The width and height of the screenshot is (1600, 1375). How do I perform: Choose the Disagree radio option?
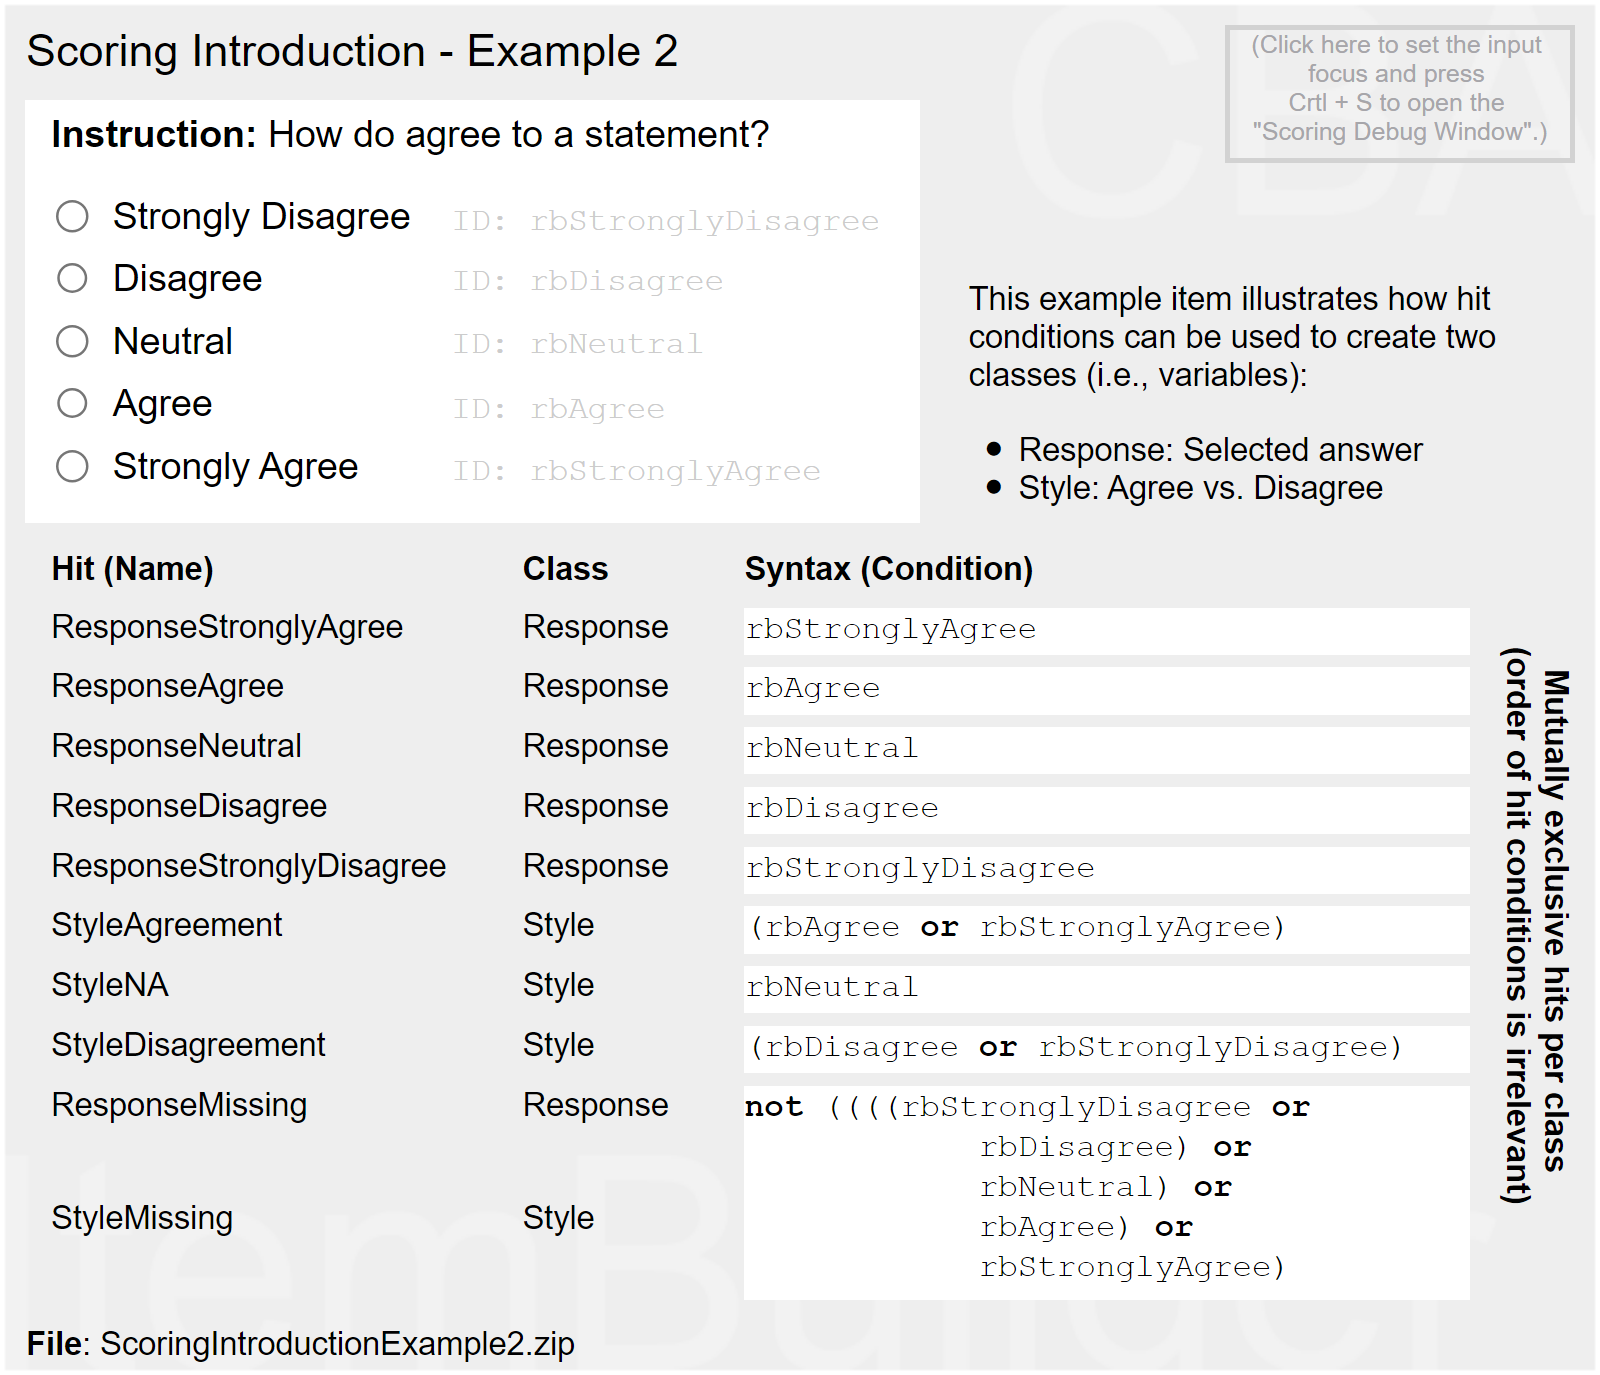coord(72,278)
